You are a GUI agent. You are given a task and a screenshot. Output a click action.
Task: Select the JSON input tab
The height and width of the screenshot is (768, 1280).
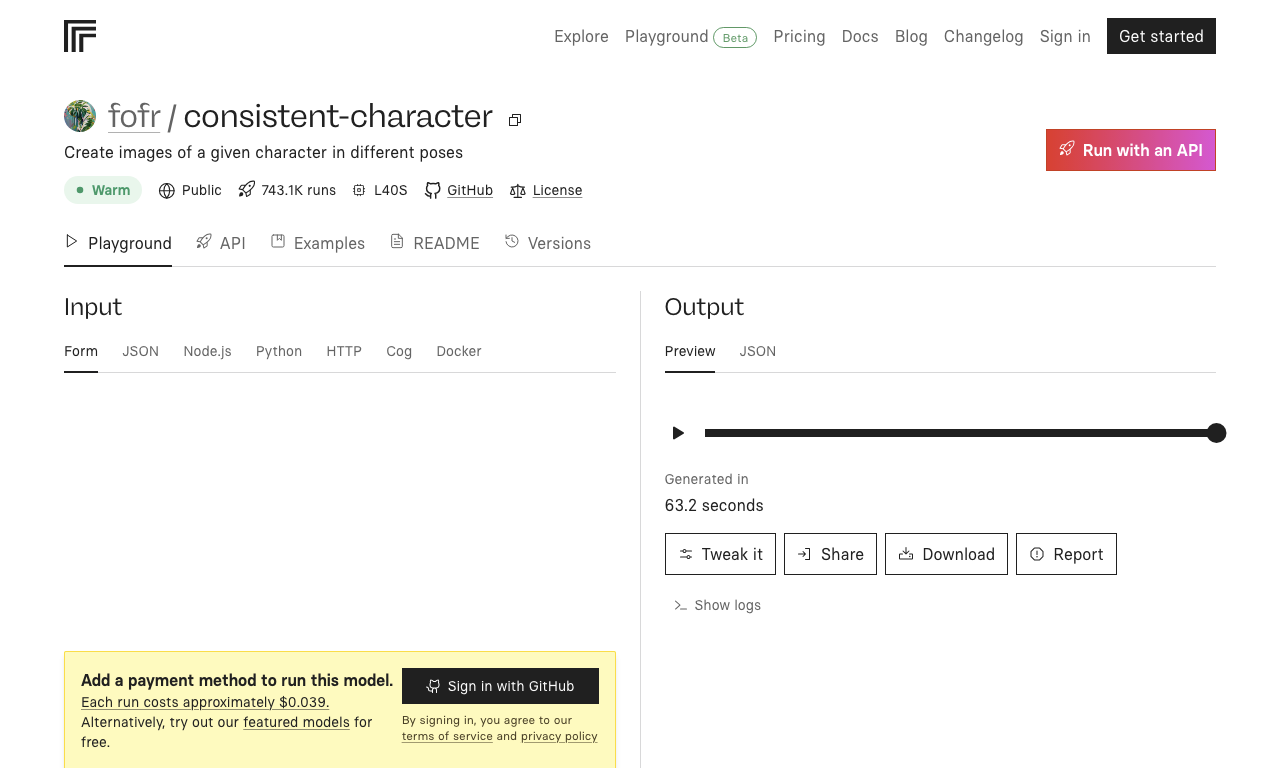141,351
